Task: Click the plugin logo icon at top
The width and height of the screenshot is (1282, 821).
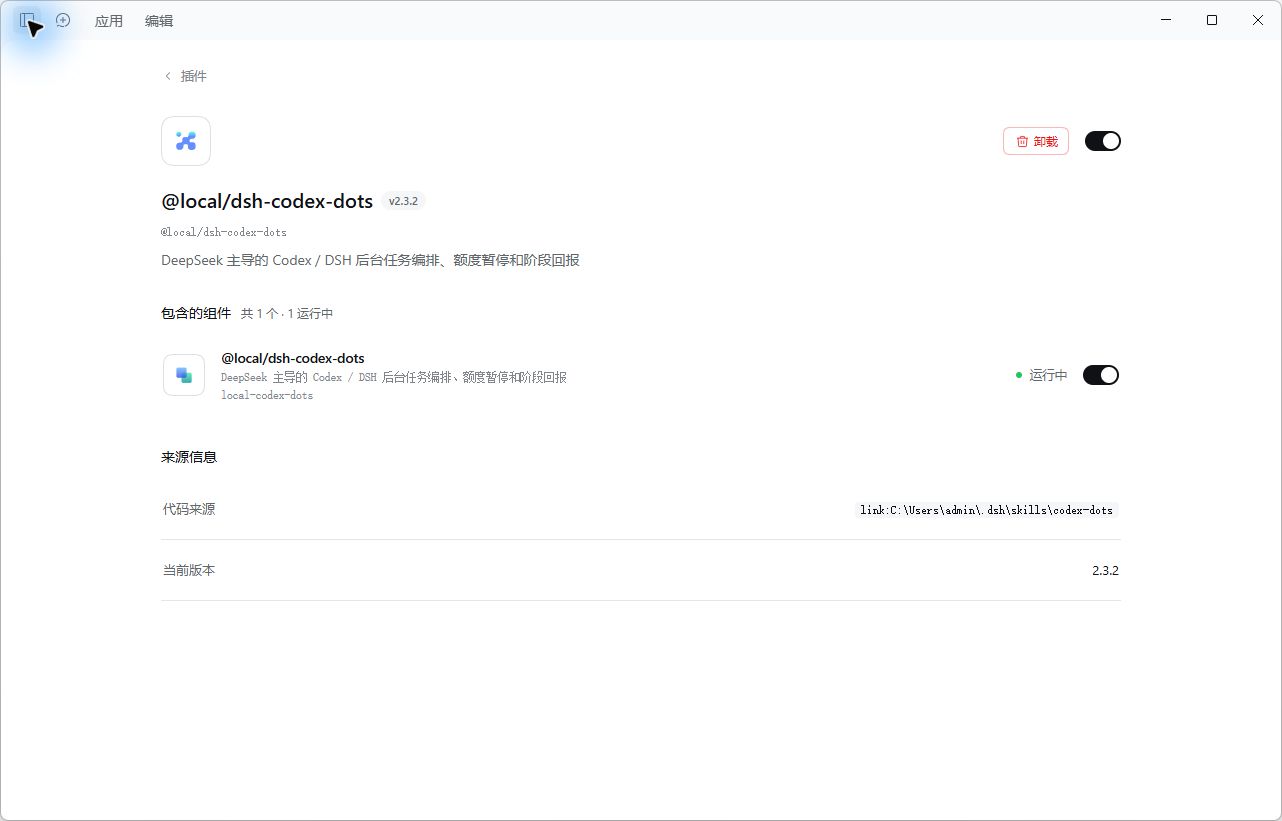Action: 186,141
